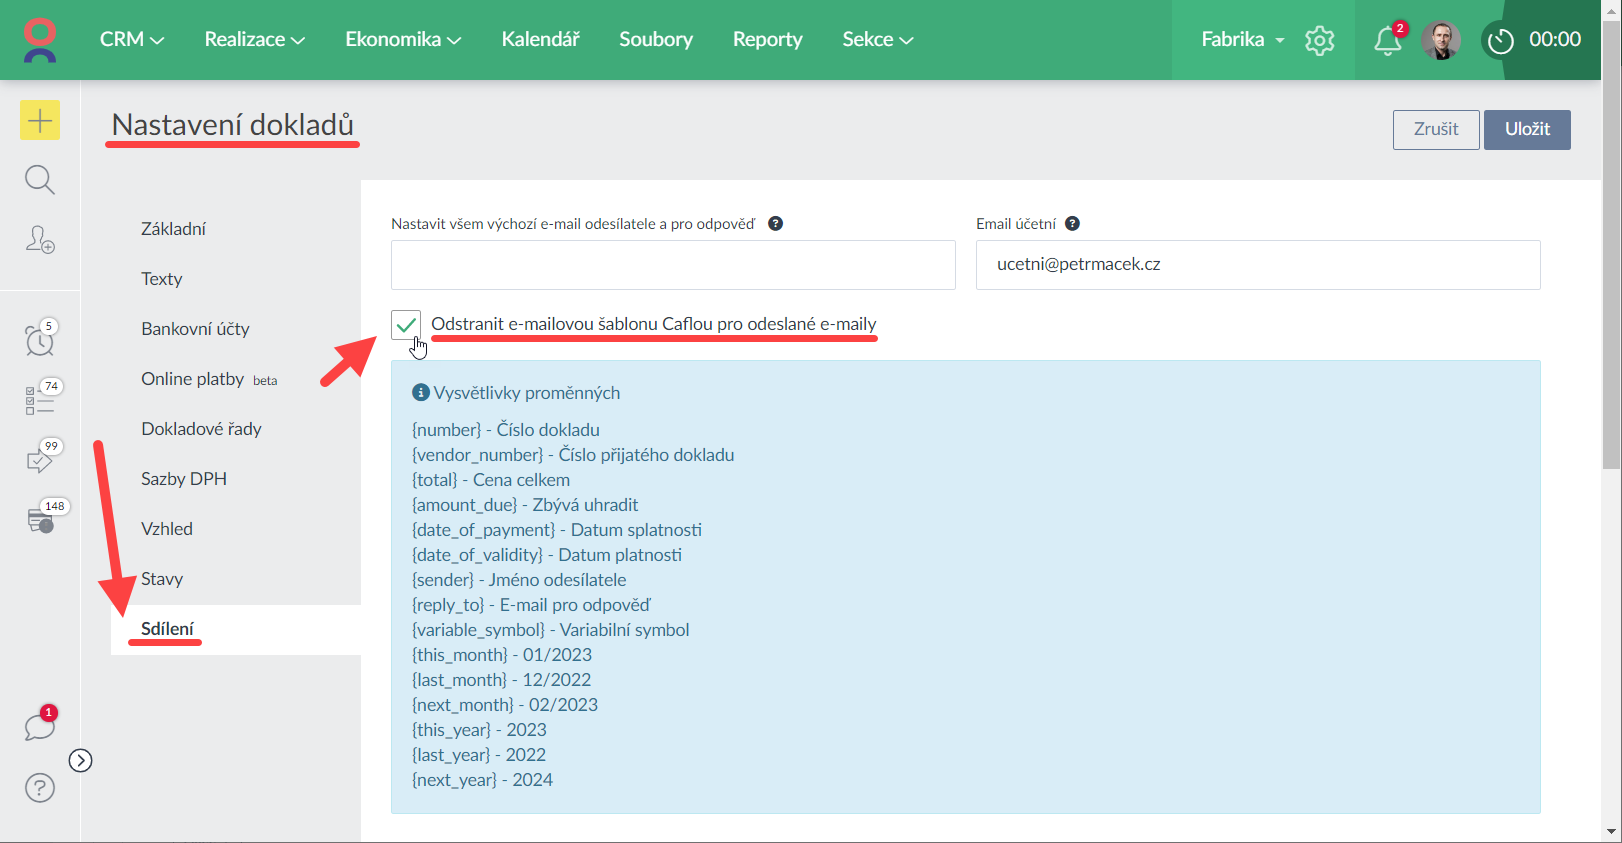1622x843 pixels.
Task: Click the add contact person icon
Action: (40, 240)
